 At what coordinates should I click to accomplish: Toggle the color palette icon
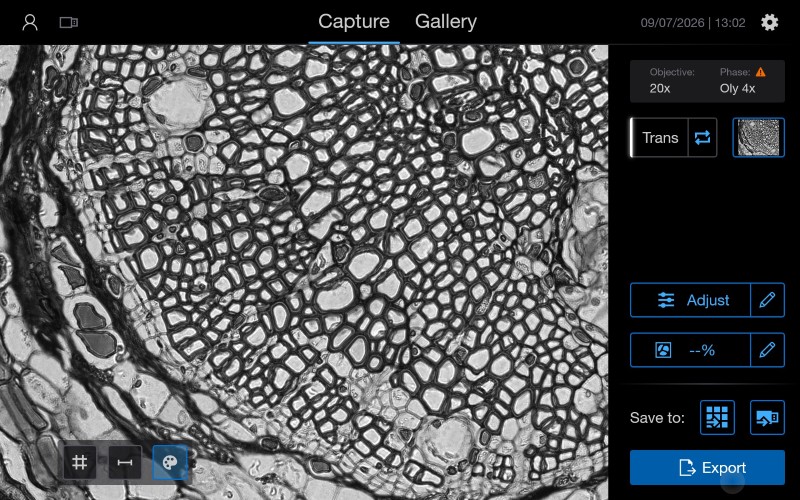(x=170, y=462)
